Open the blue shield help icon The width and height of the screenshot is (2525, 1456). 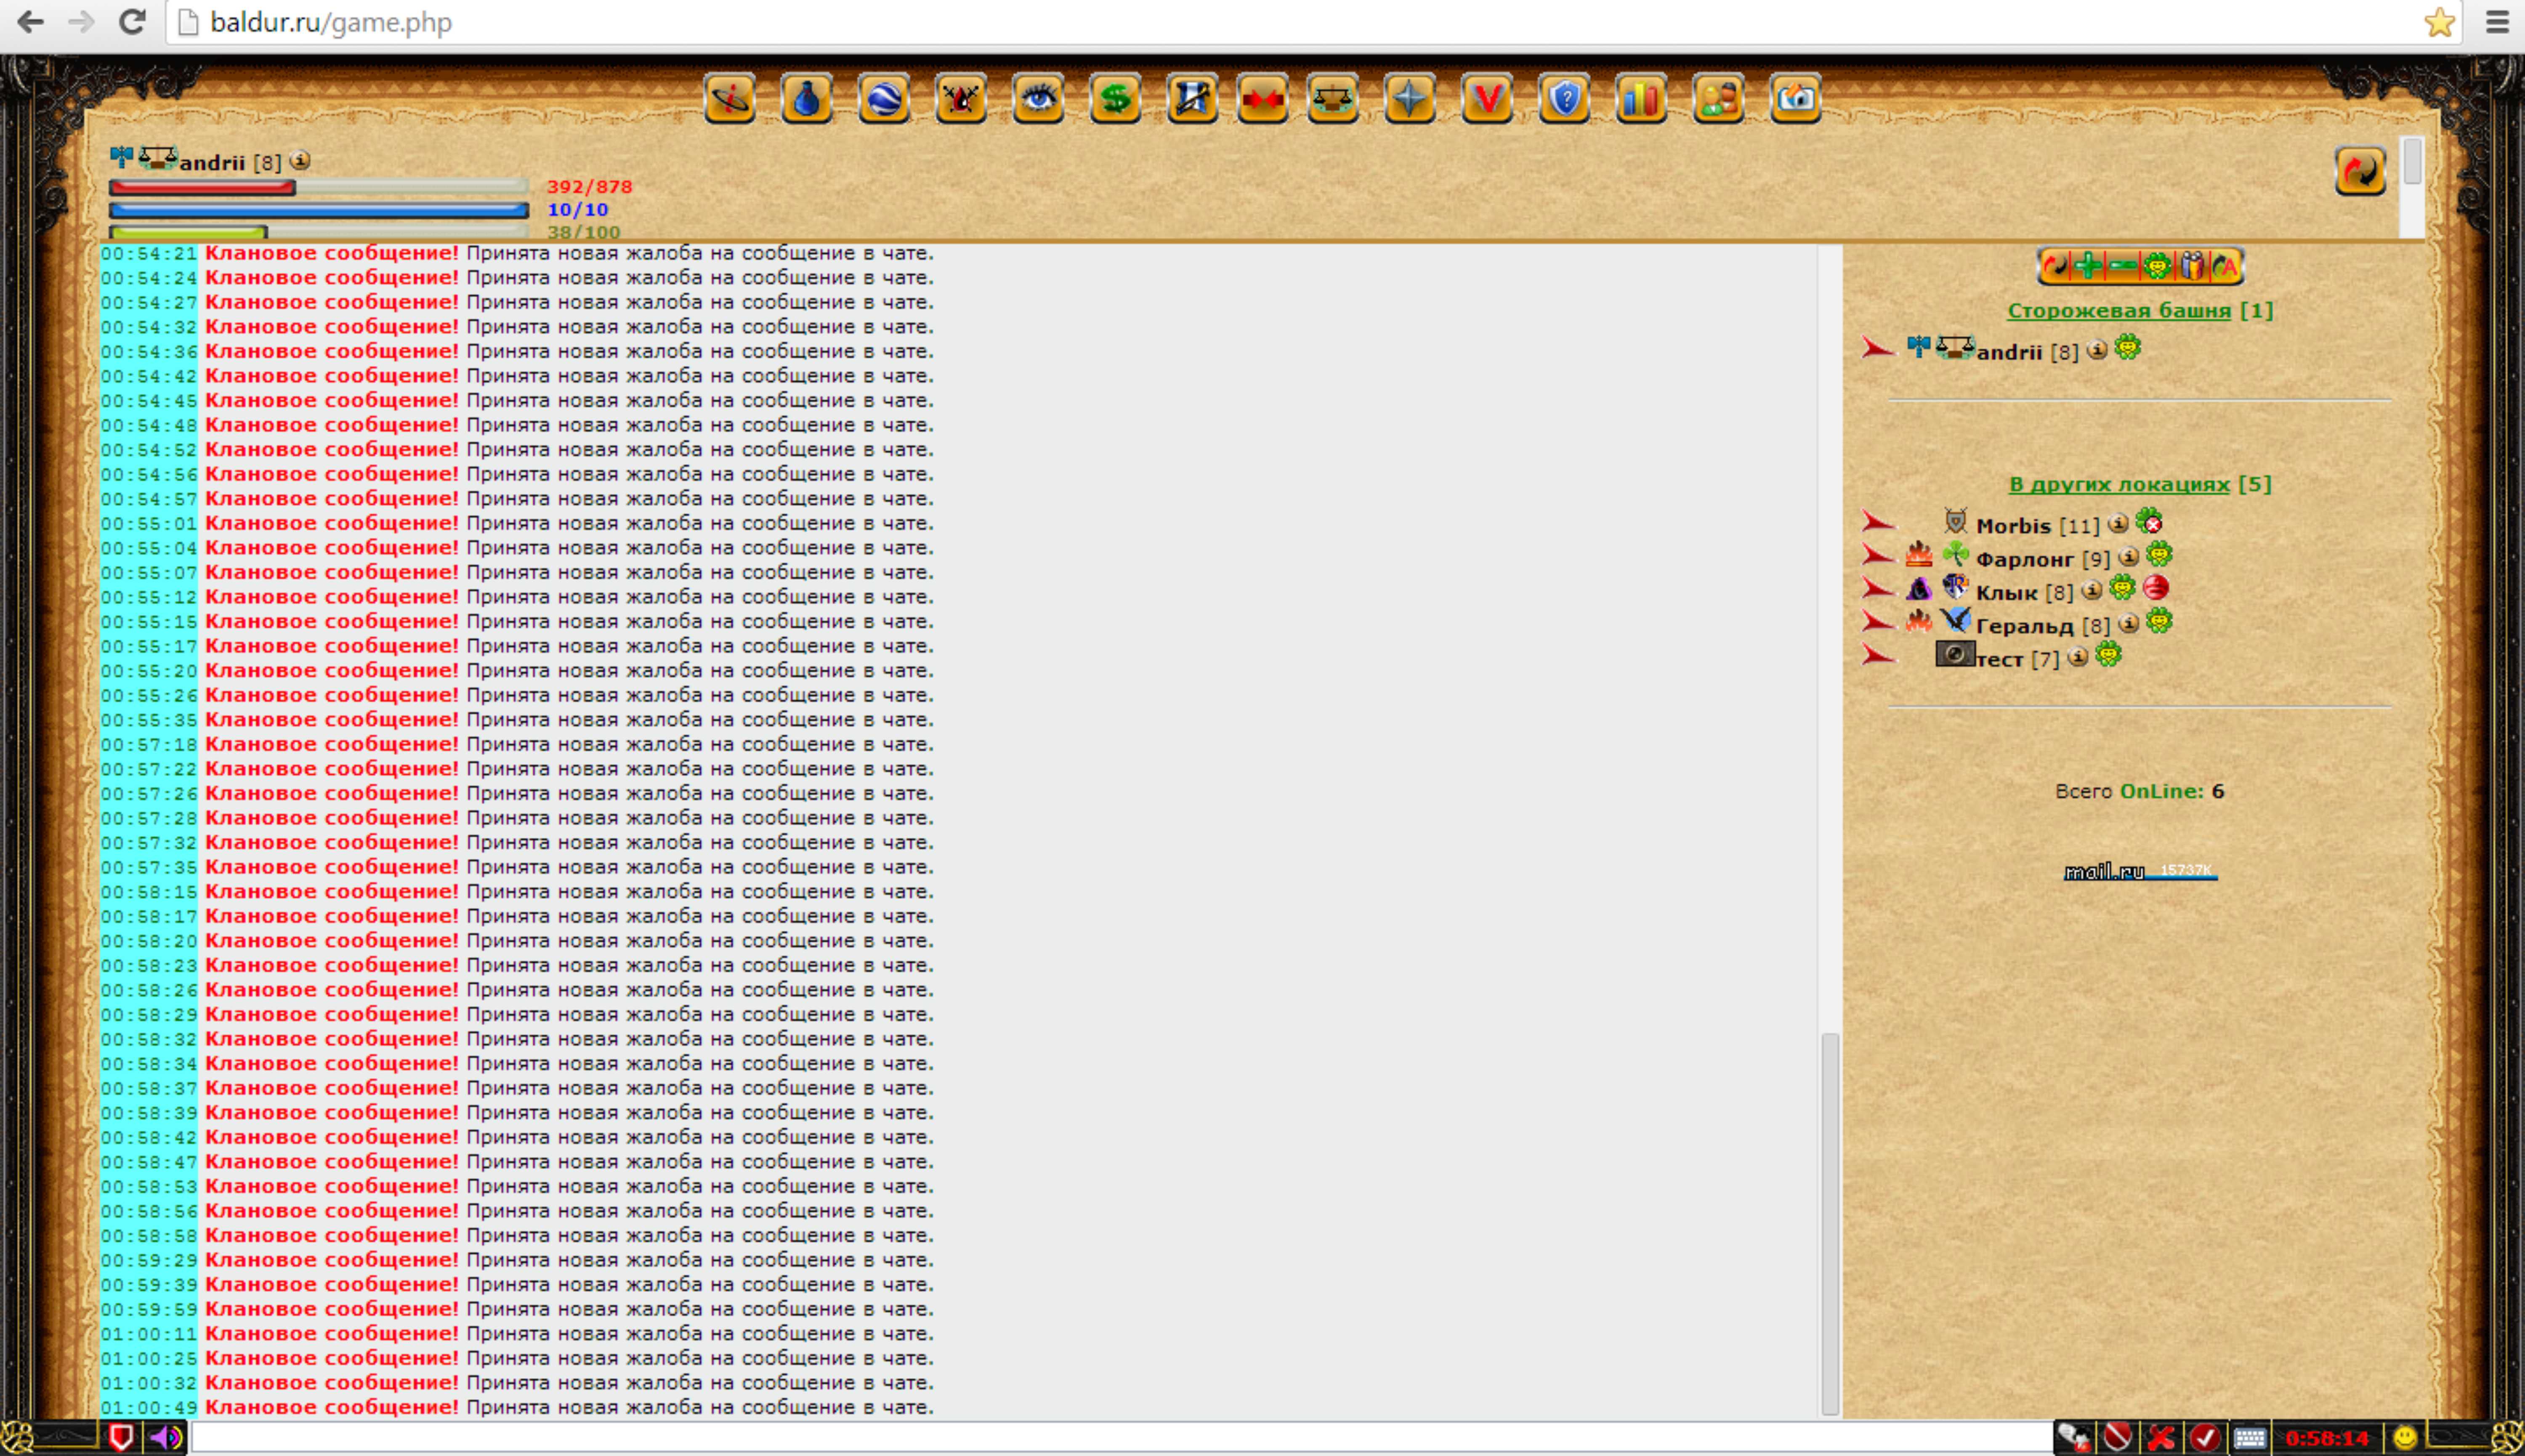(x=1564, y=98)
